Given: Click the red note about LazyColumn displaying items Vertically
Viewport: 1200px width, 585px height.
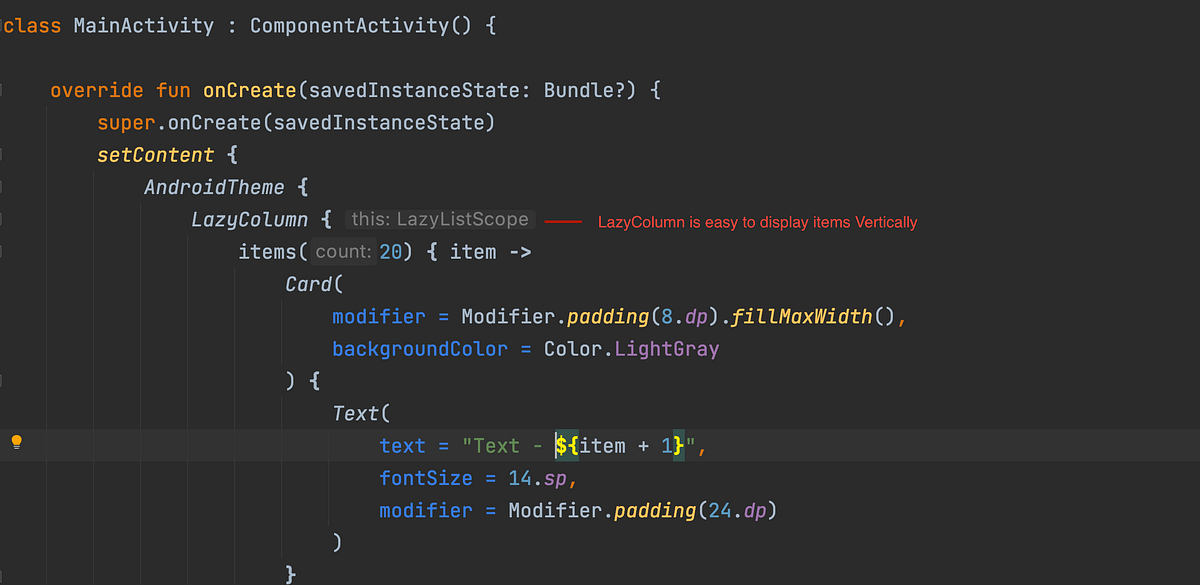Looking at the screenshot, I should (757, 222).
